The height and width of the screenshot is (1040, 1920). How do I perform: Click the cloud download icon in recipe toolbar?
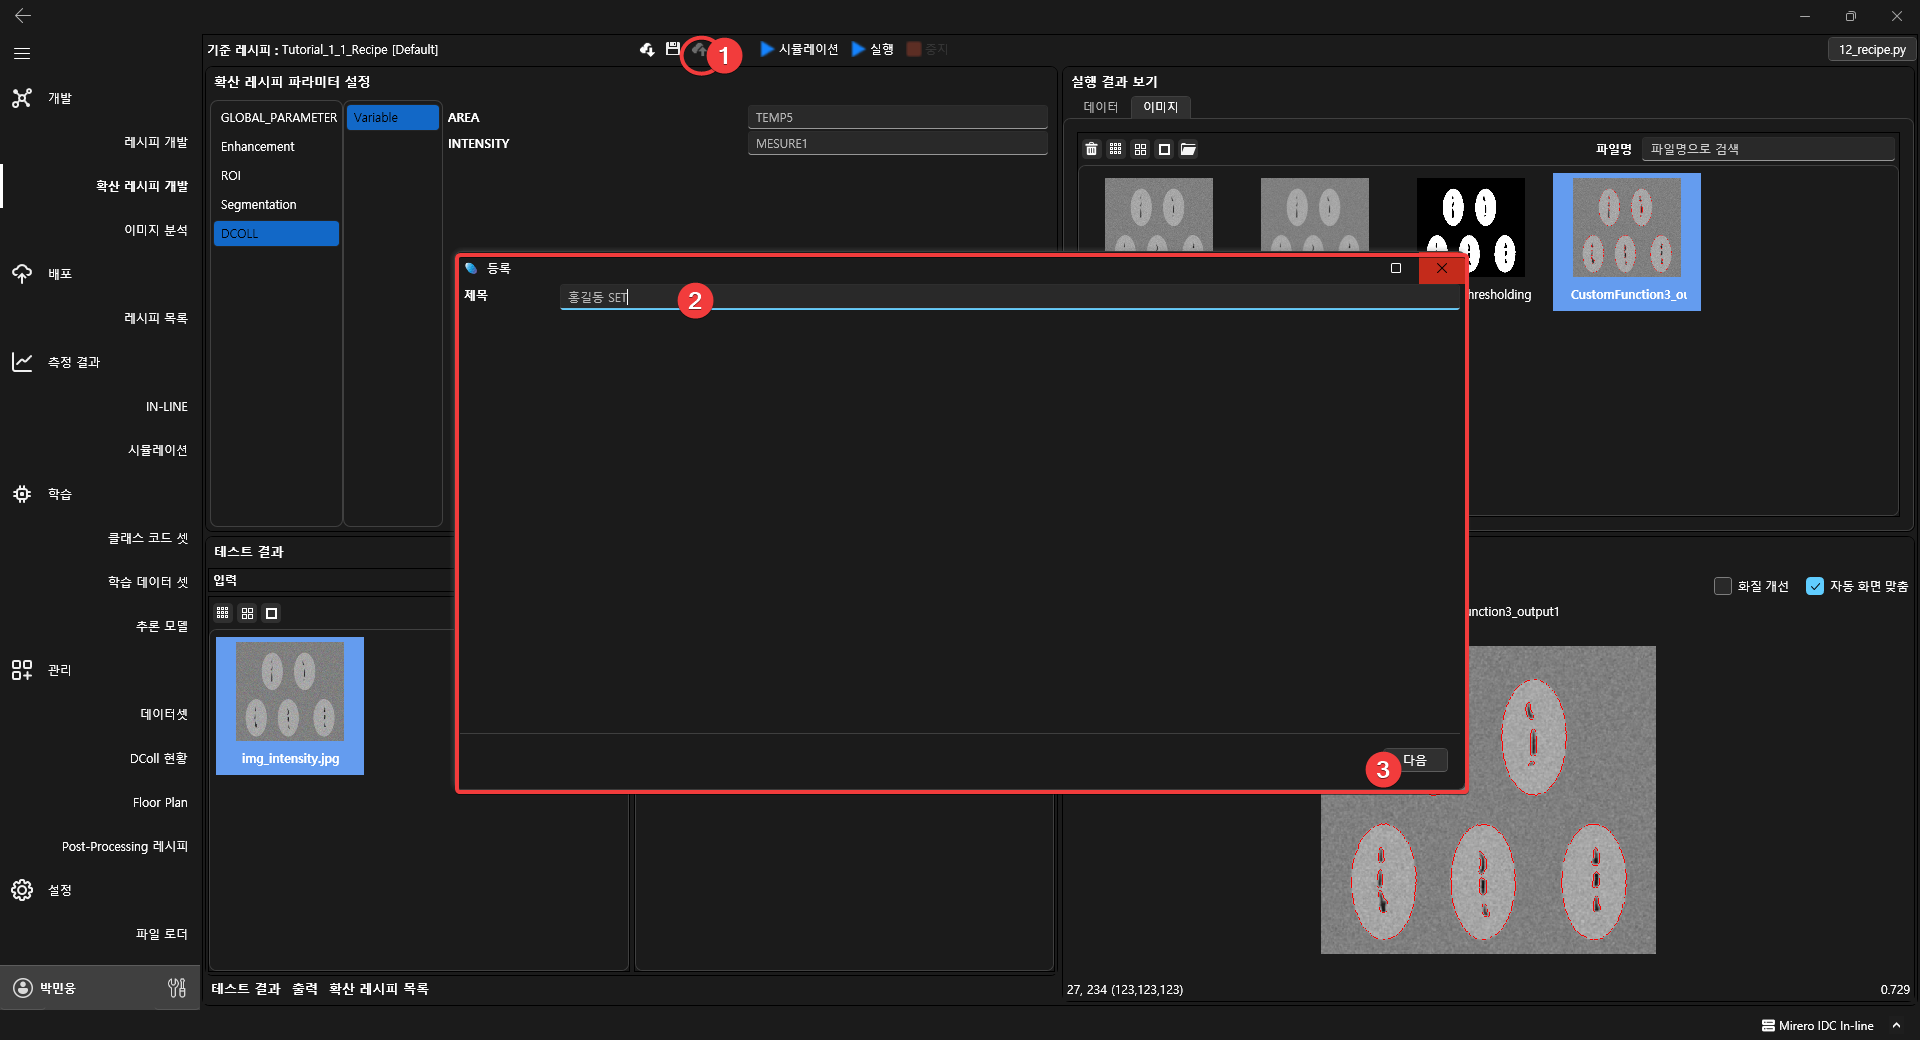(x=647, y=49)
